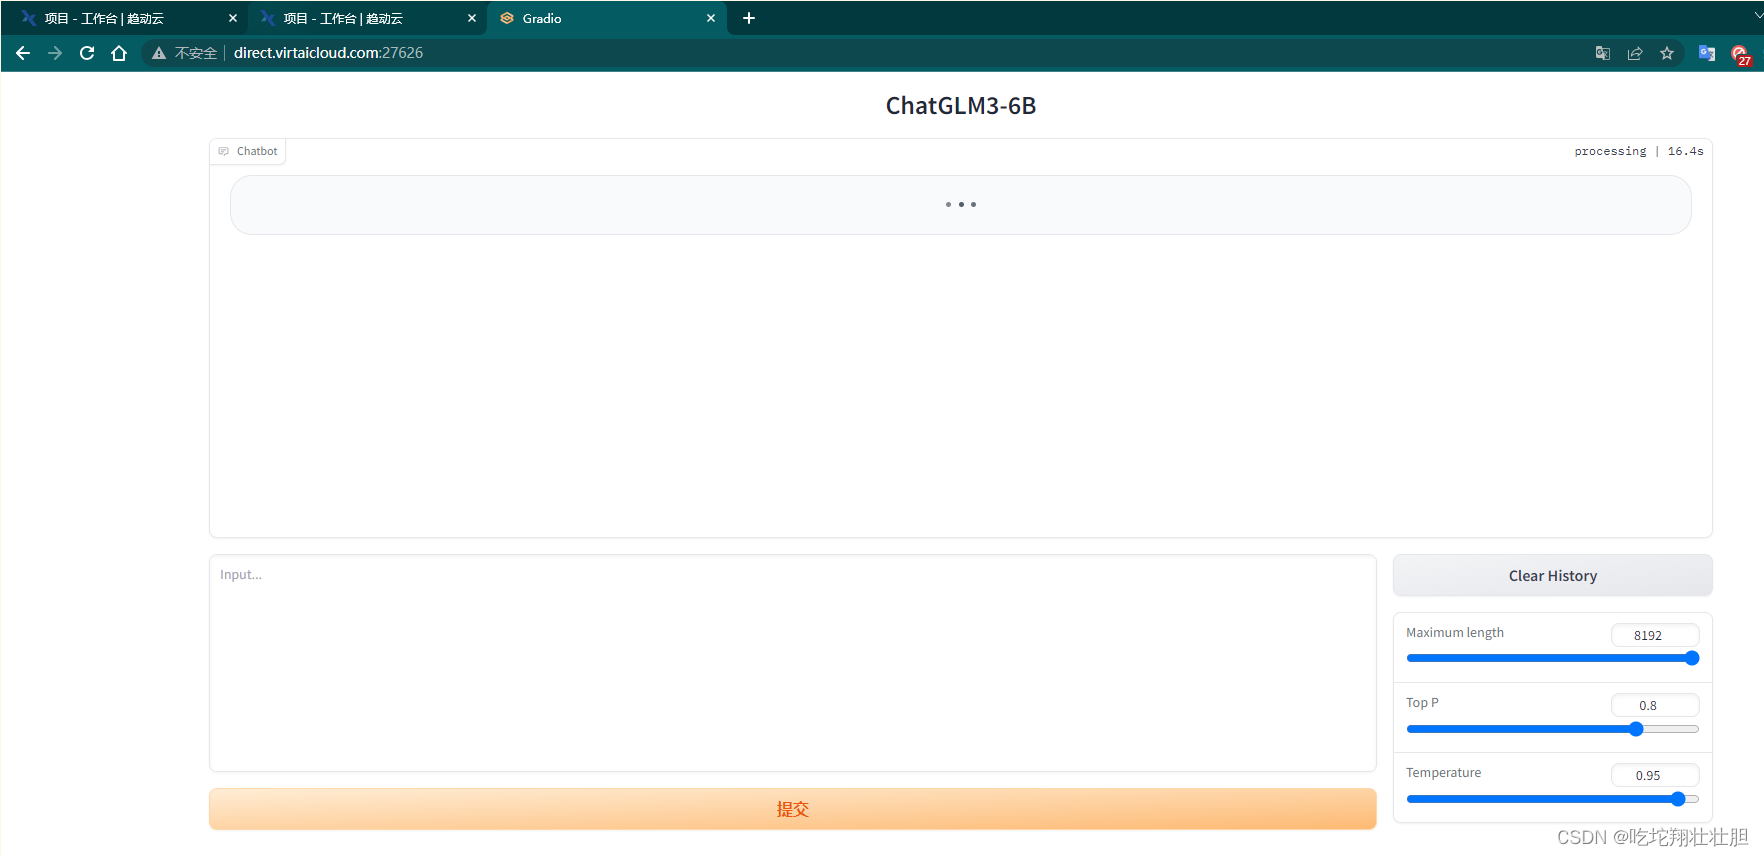Open the browser home page icon
1764x856 pixels.
(119, 53)
